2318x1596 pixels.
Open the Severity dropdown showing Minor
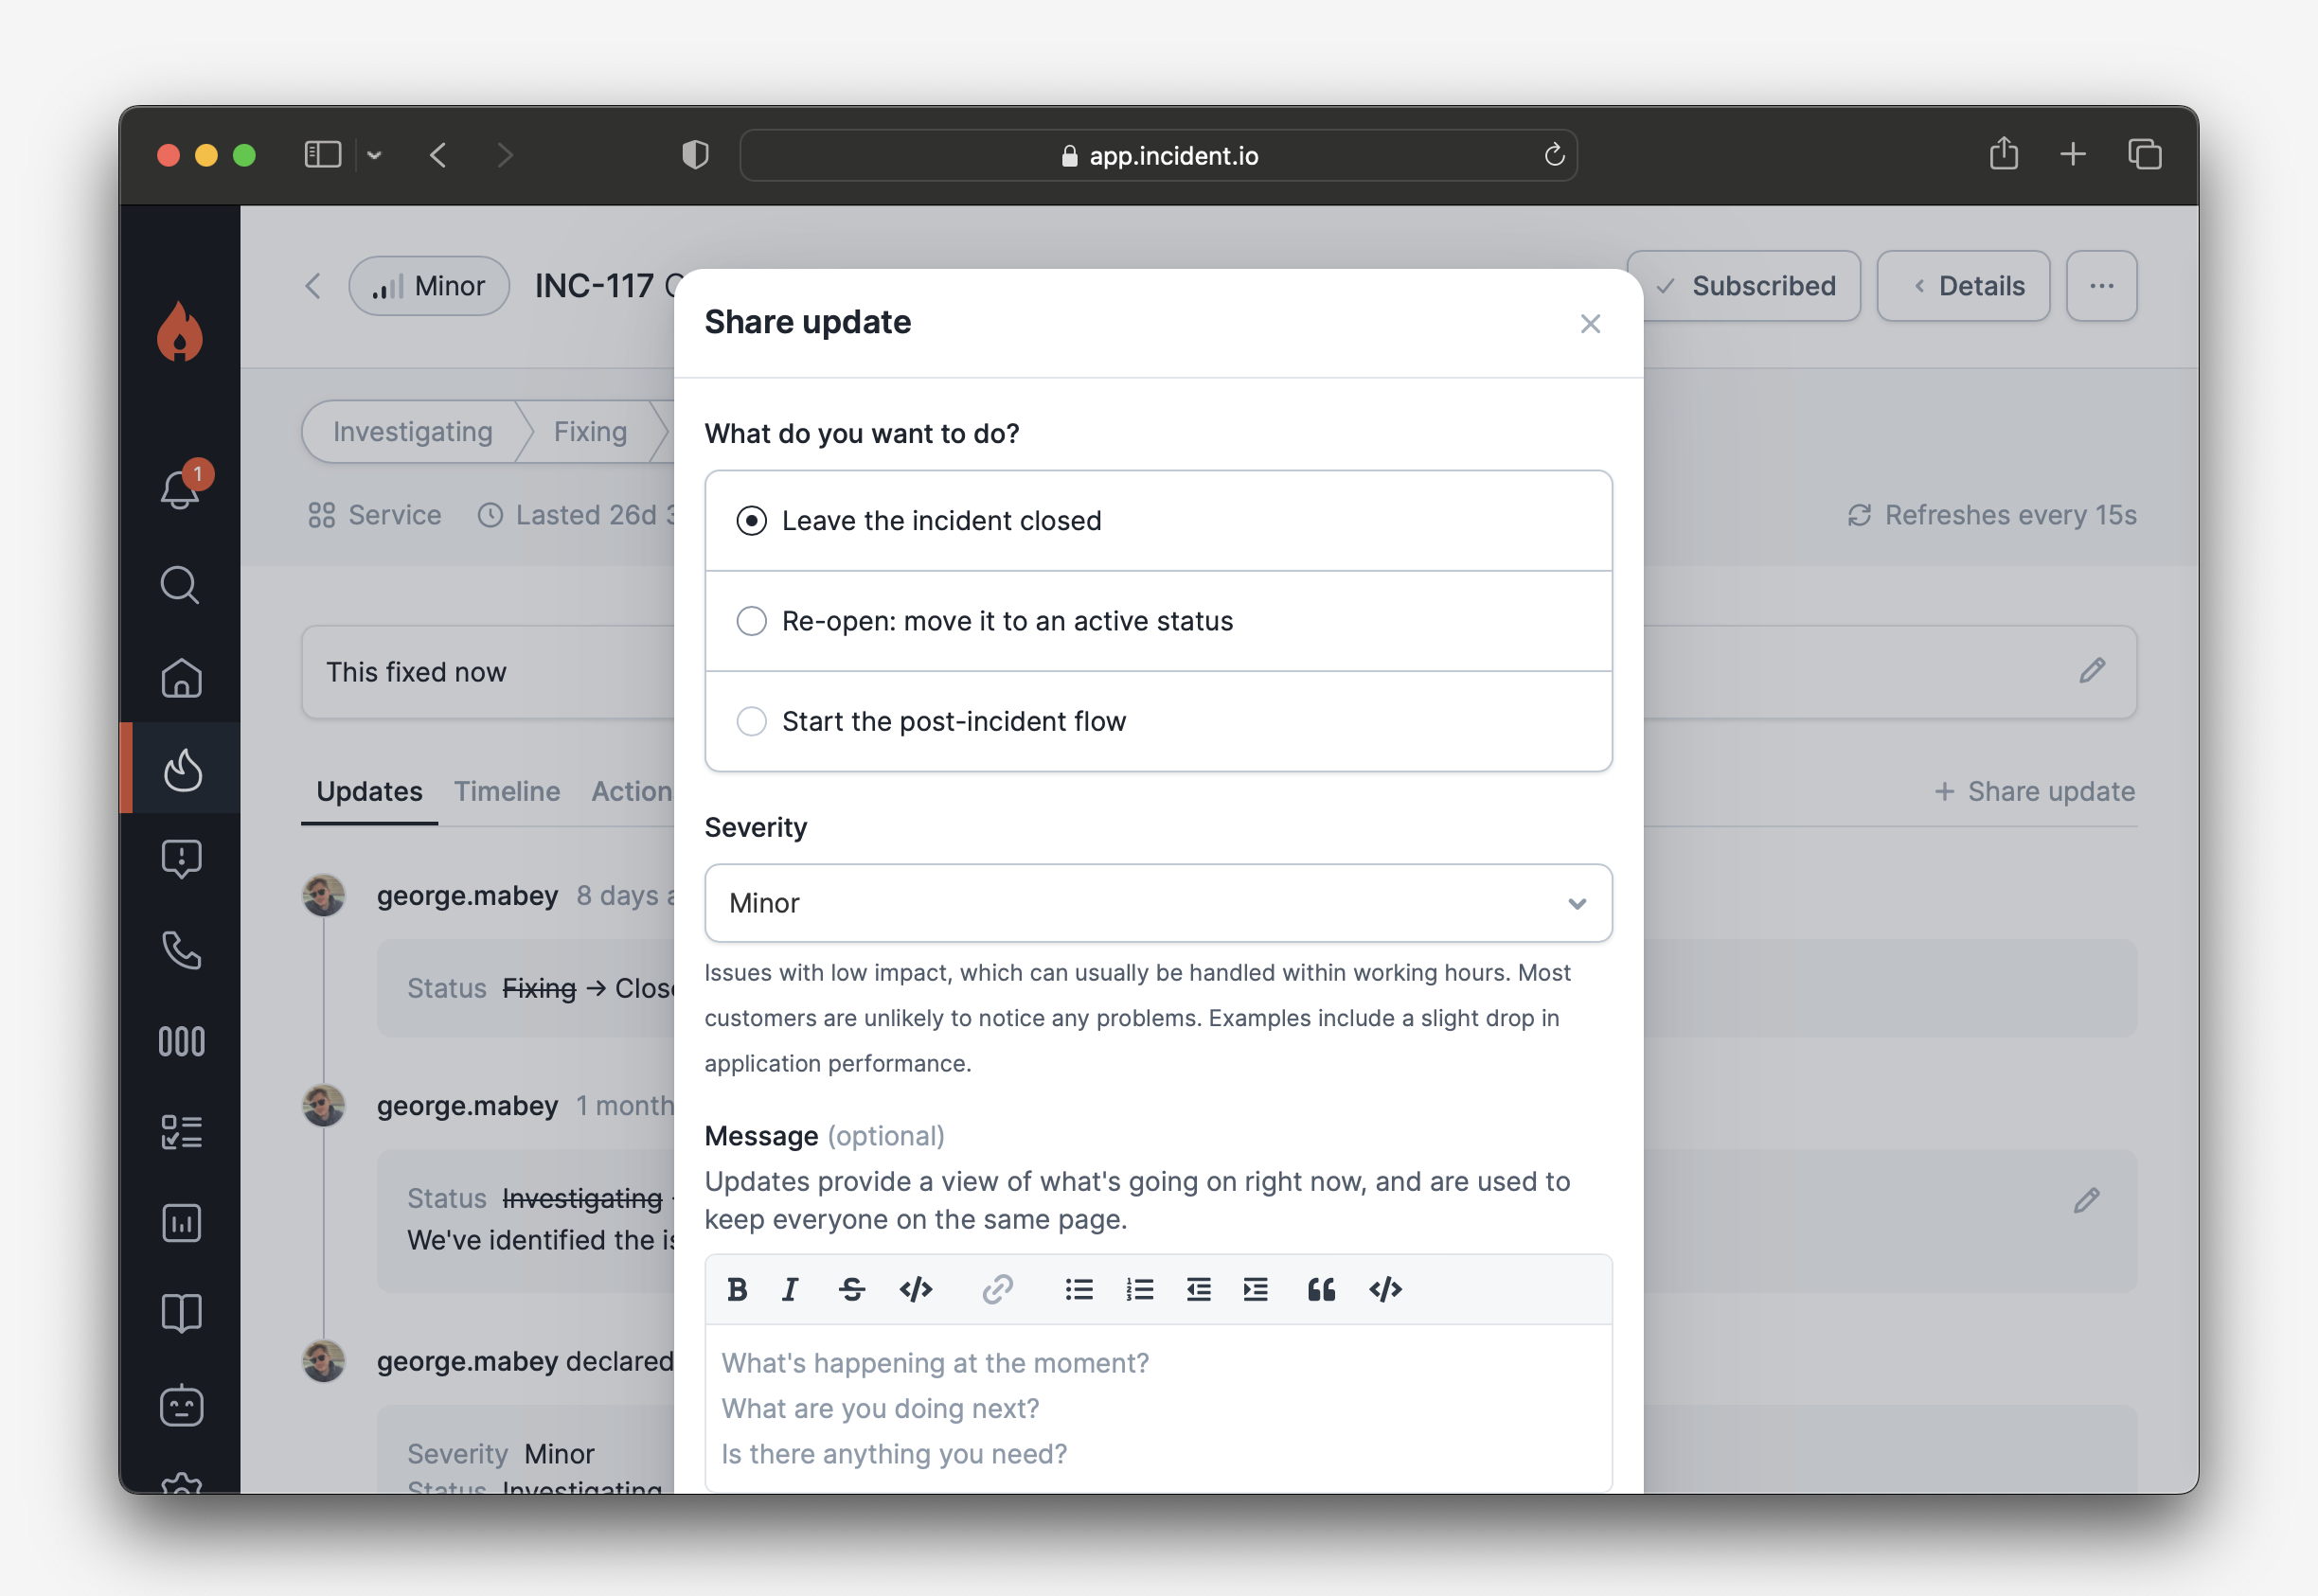pos(1158,903)
